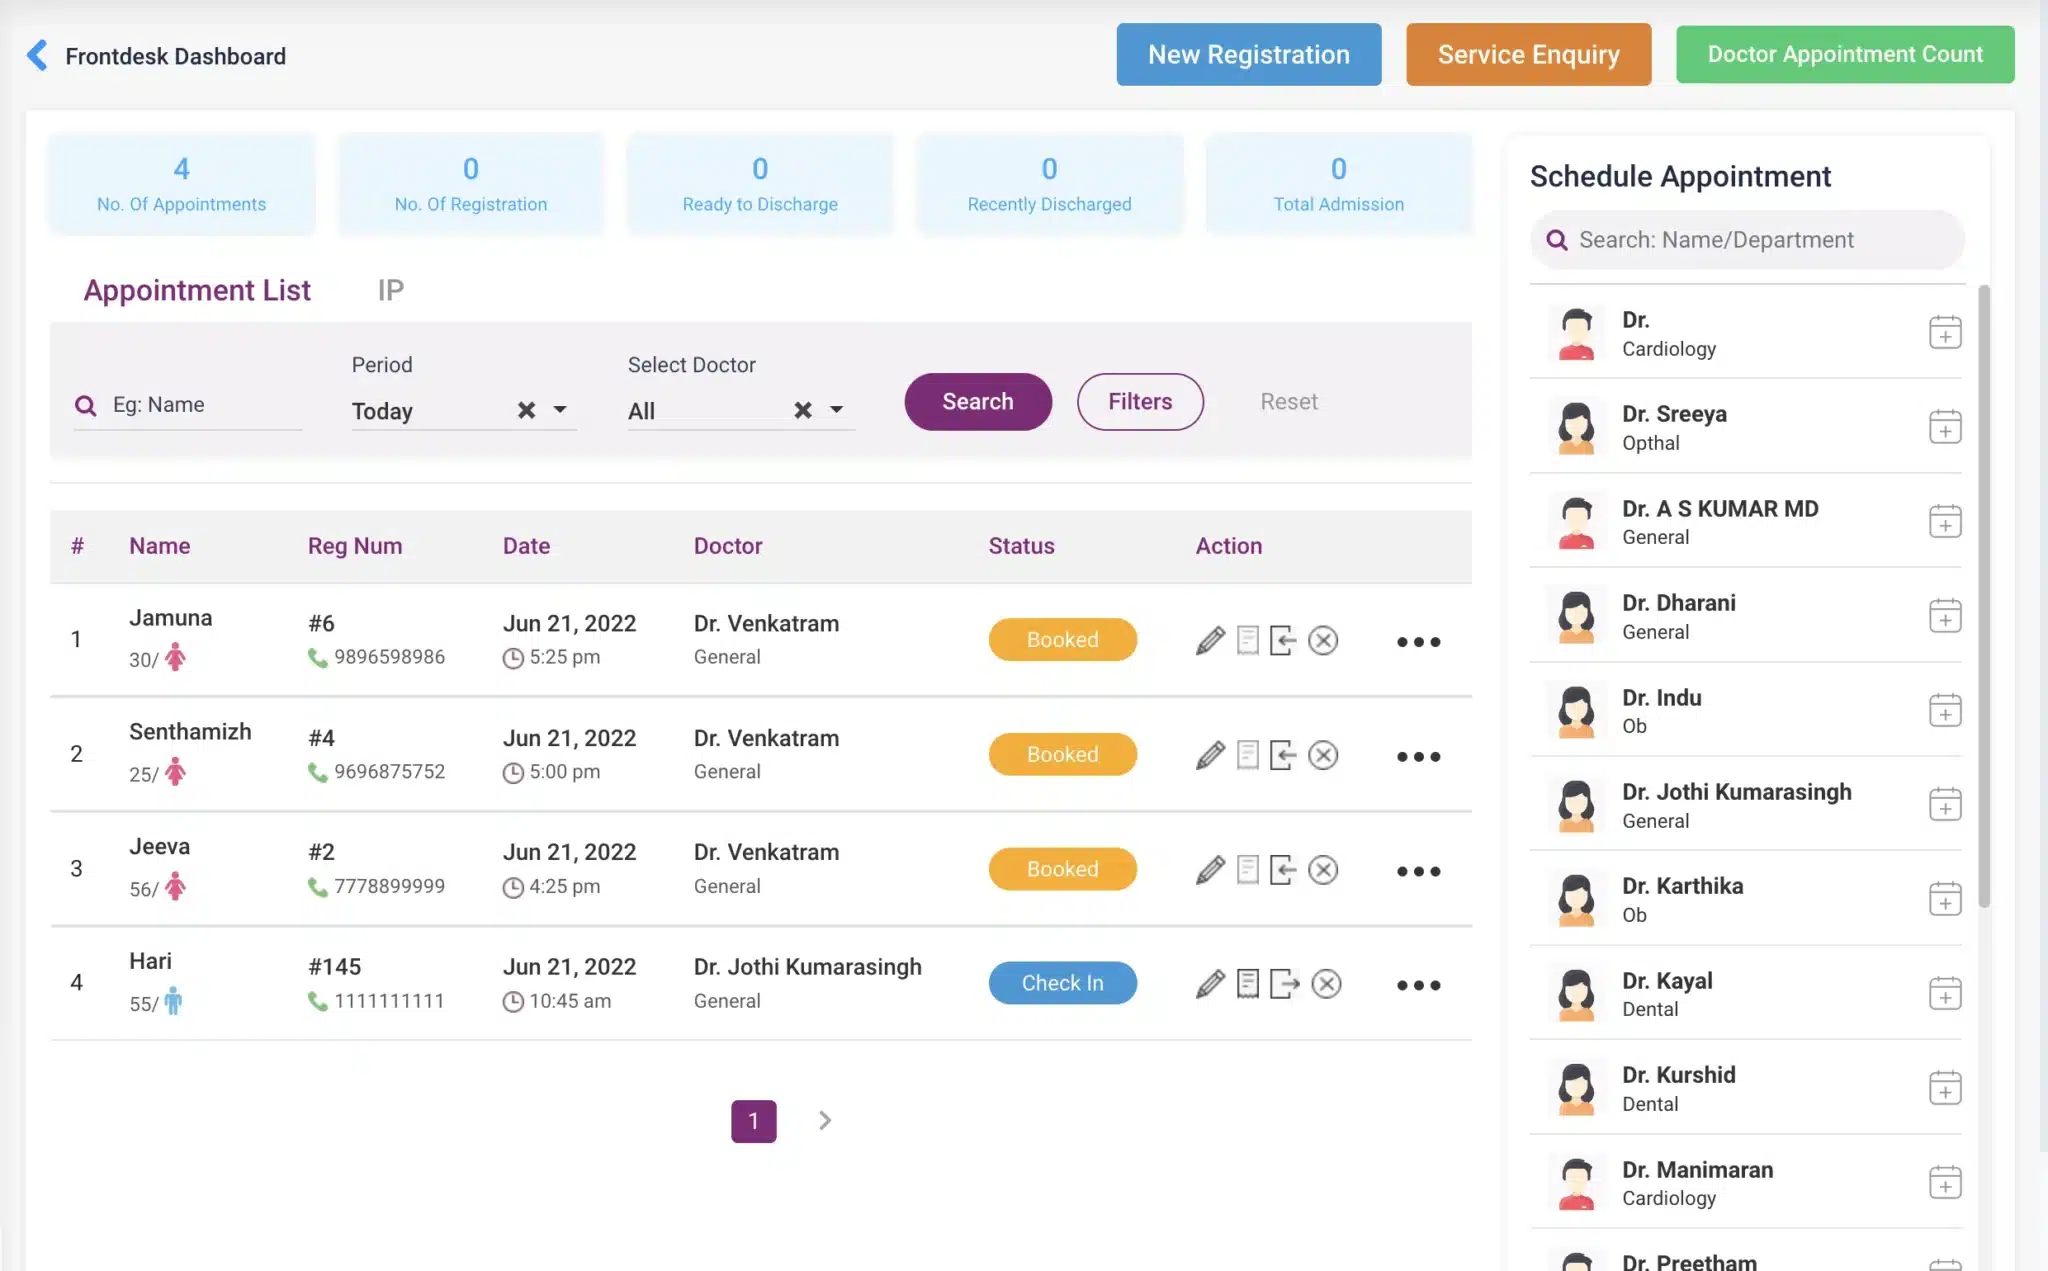This screenshot has width=2048, height=1271.
Task: Click the three-dot more options for Jamuna
Action: coord(1416,640)
